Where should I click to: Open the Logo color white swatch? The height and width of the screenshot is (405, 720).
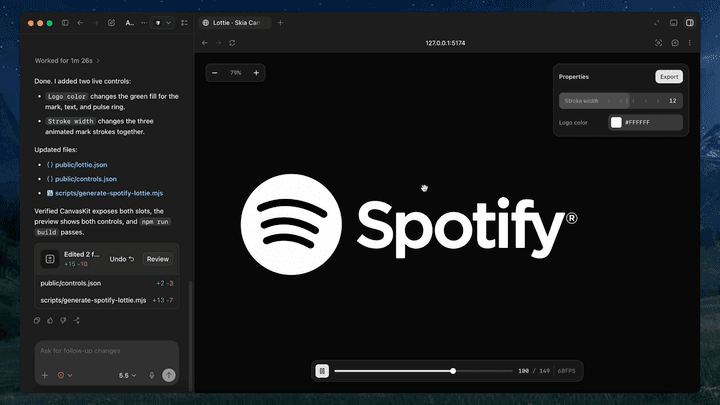(616, 122)
